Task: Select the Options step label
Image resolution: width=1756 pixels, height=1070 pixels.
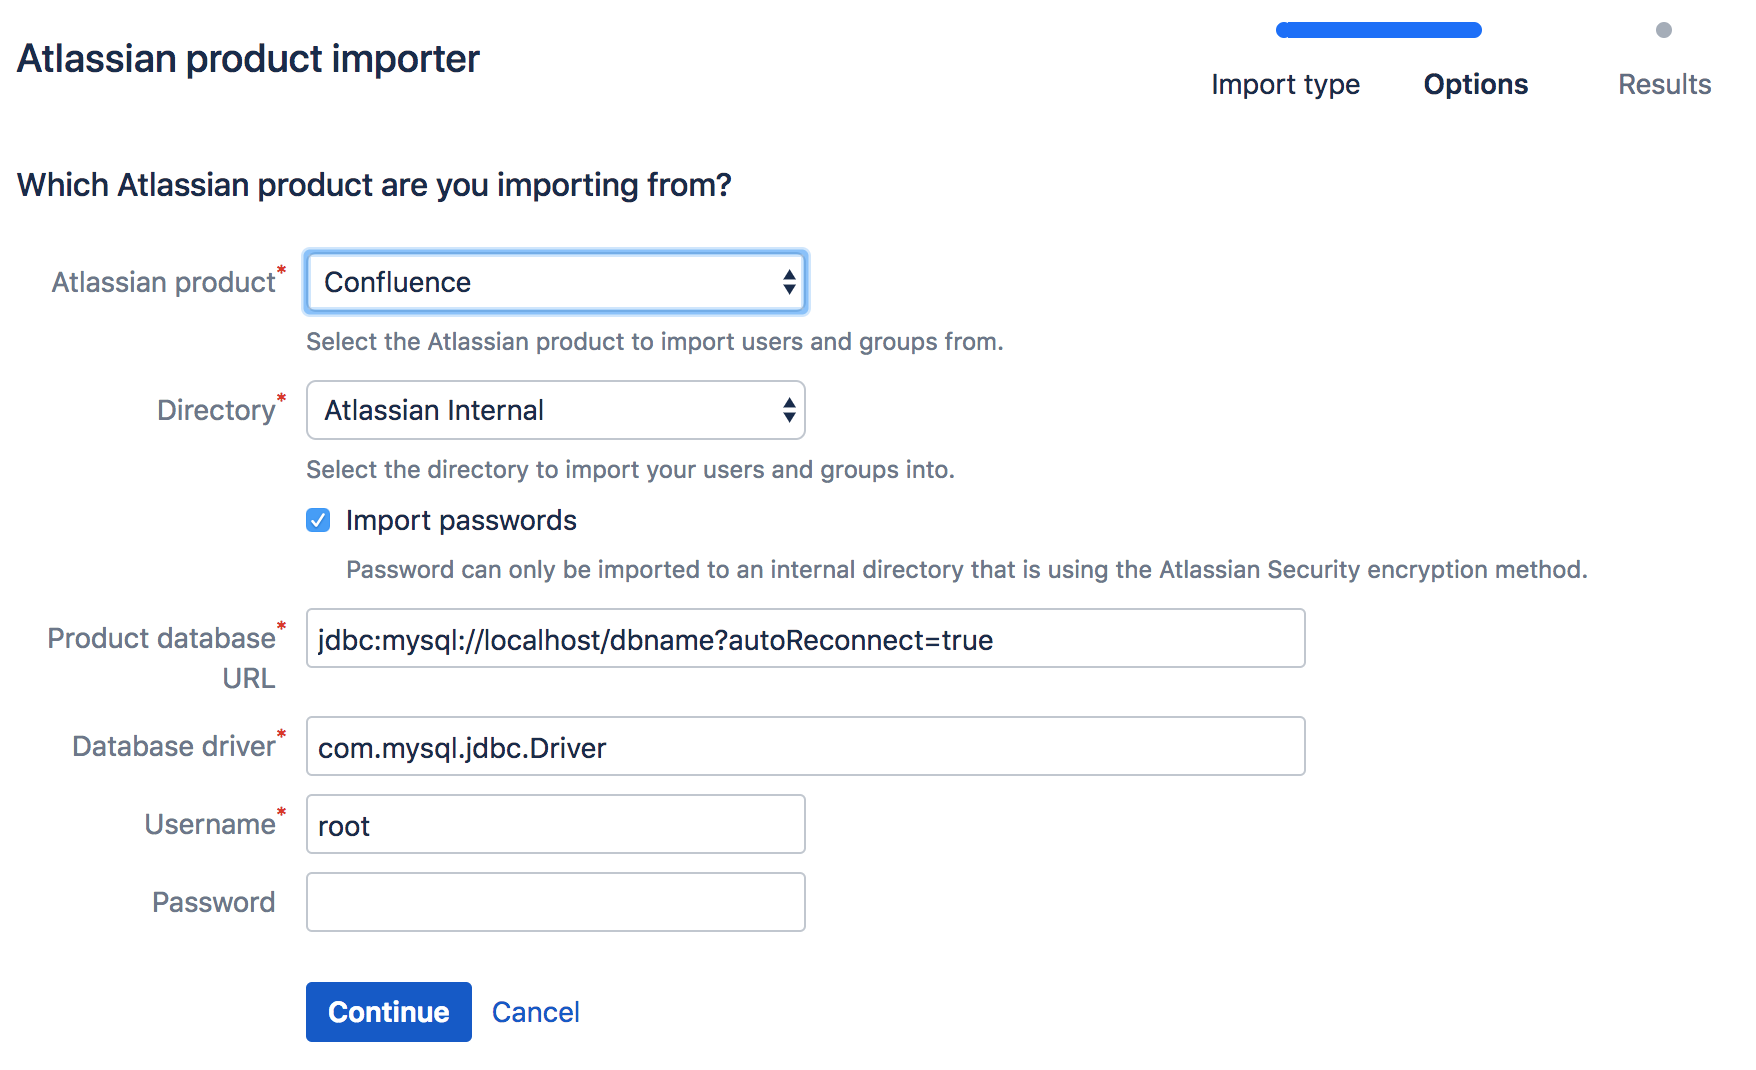Action: point(1475,84)
